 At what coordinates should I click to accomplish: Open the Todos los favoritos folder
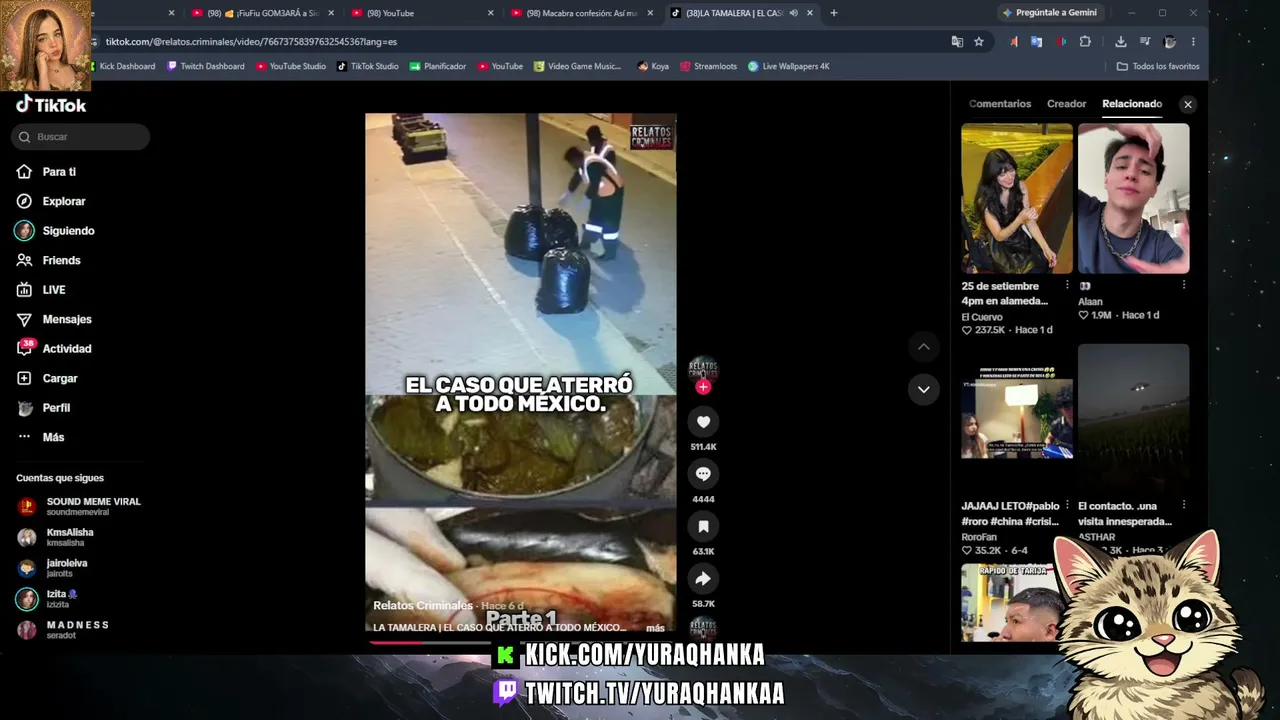click(1158, 66)
